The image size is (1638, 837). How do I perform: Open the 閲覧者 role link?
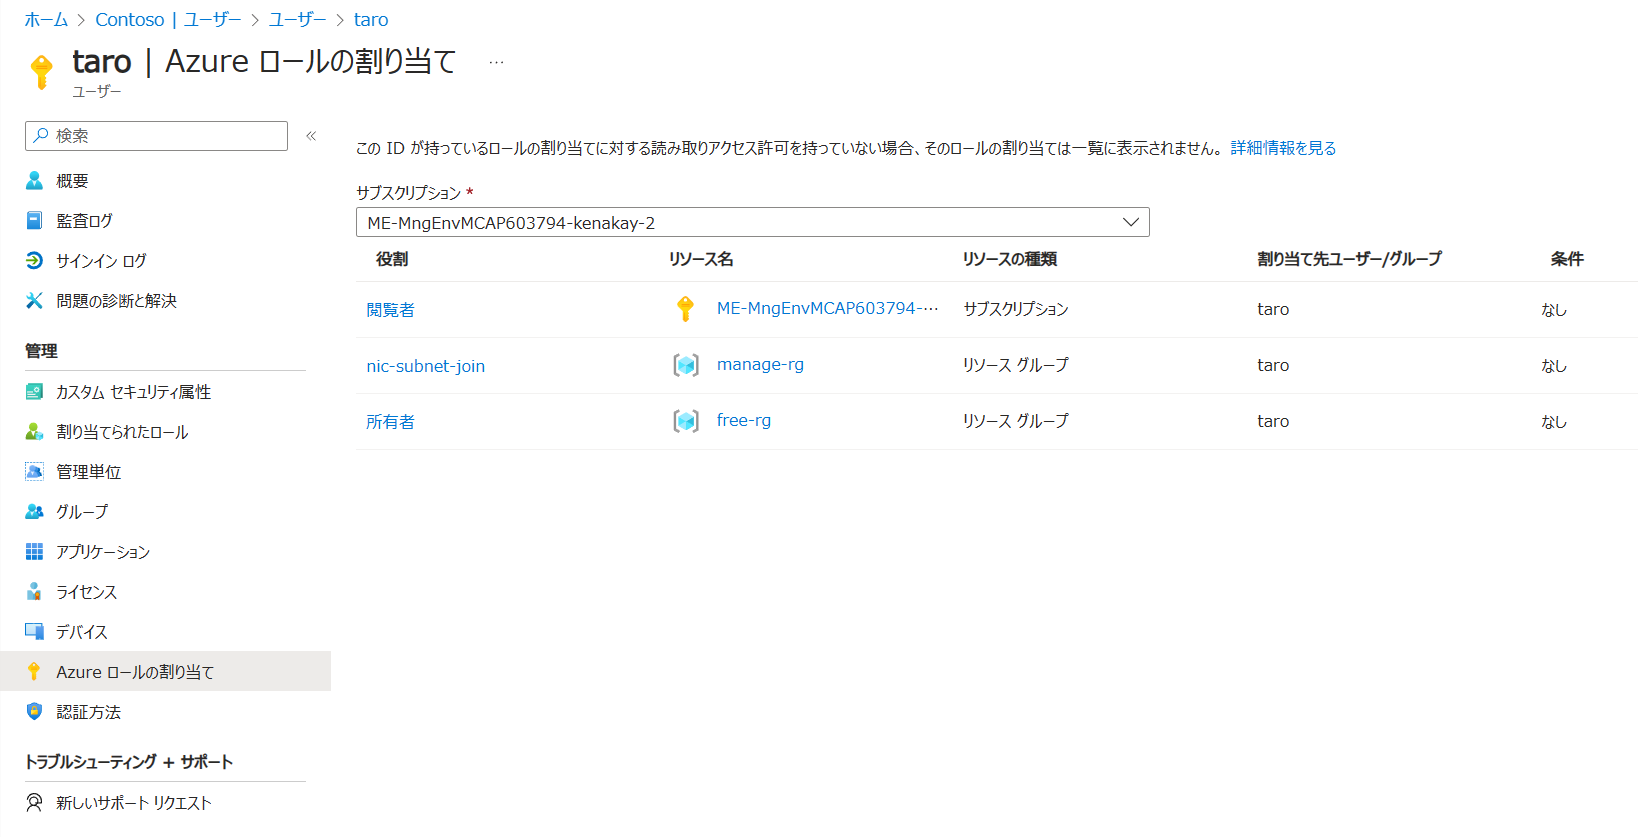point(390,310)
